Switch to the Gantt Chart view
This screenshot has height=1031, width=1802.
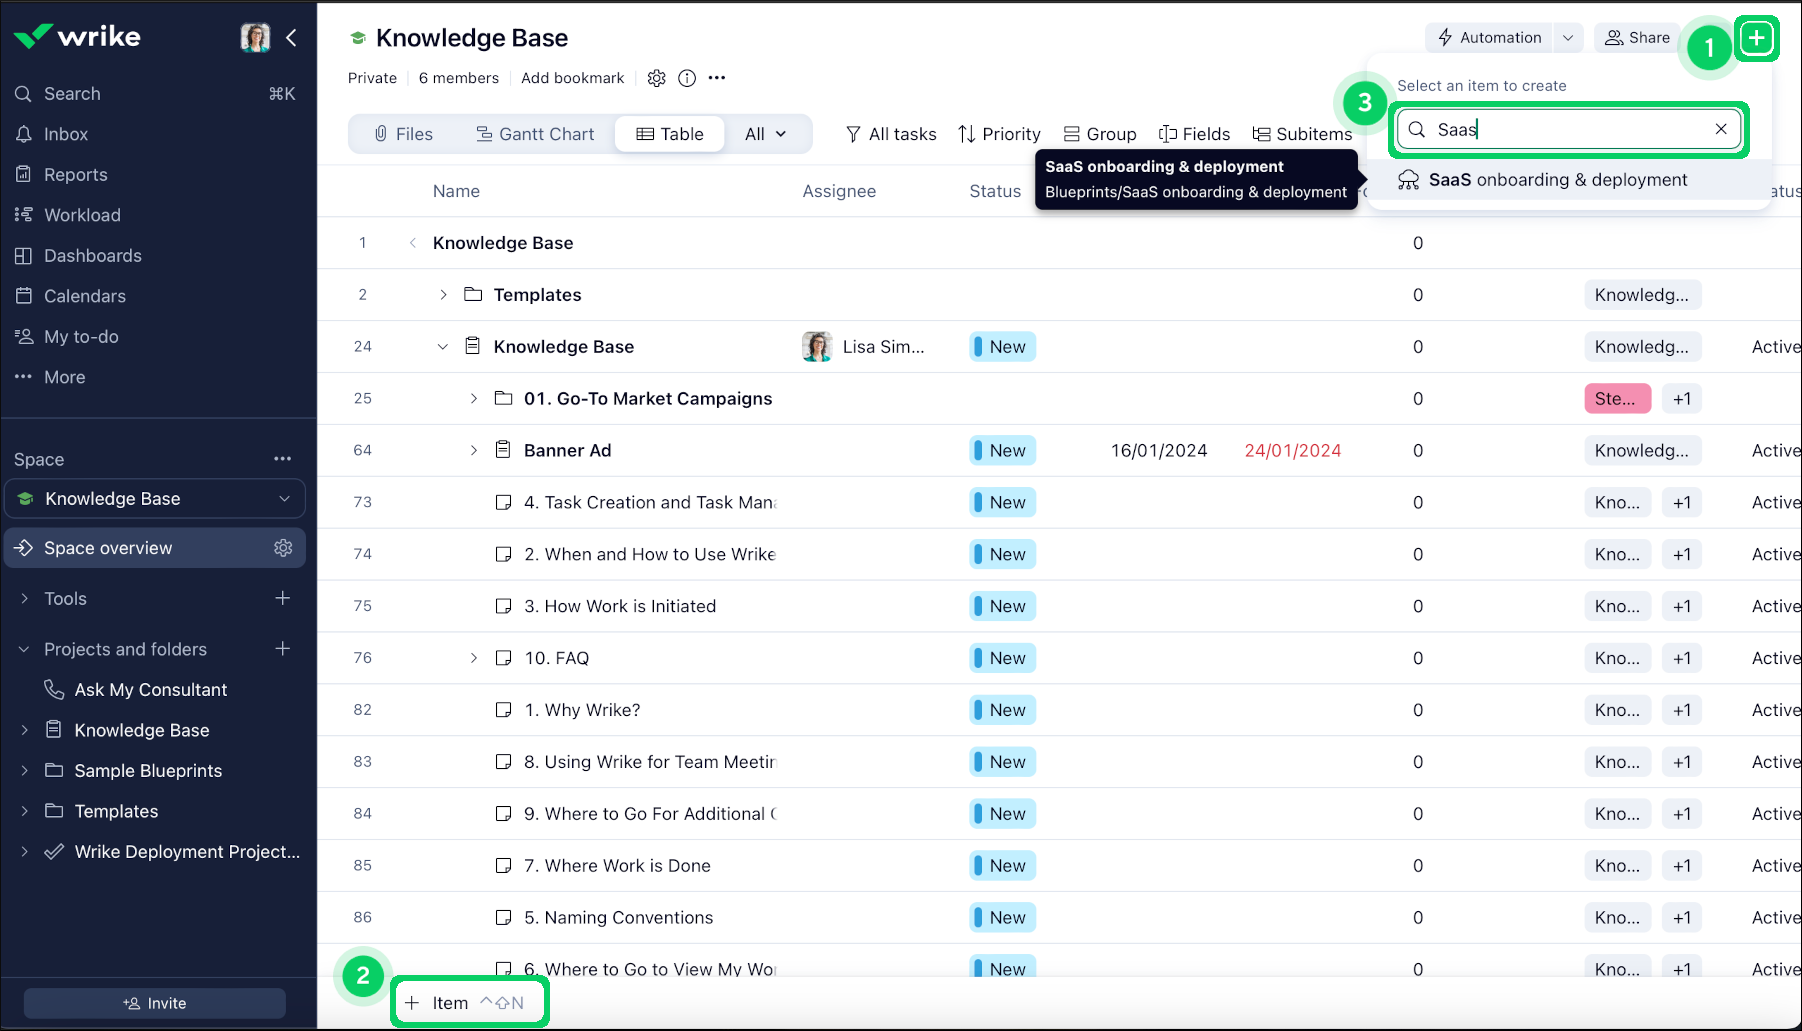tap(534, 134)
